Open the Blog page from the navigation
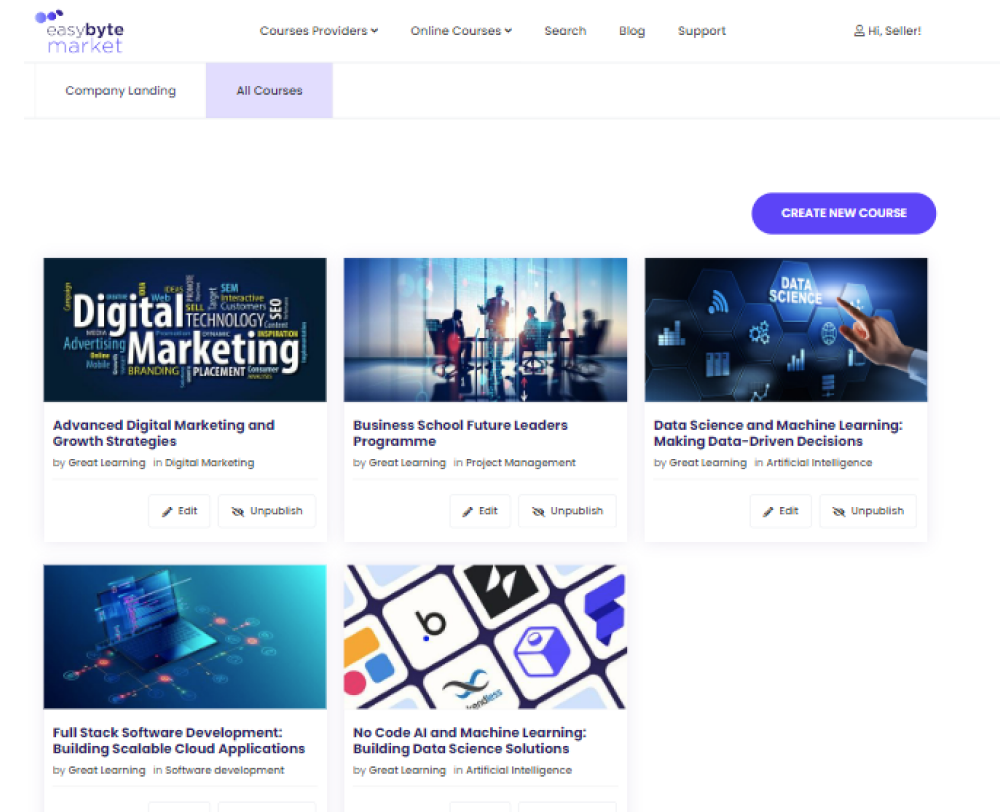This screenshot has height=812, width=1000. pyautogui.click(x=632, y=31)
